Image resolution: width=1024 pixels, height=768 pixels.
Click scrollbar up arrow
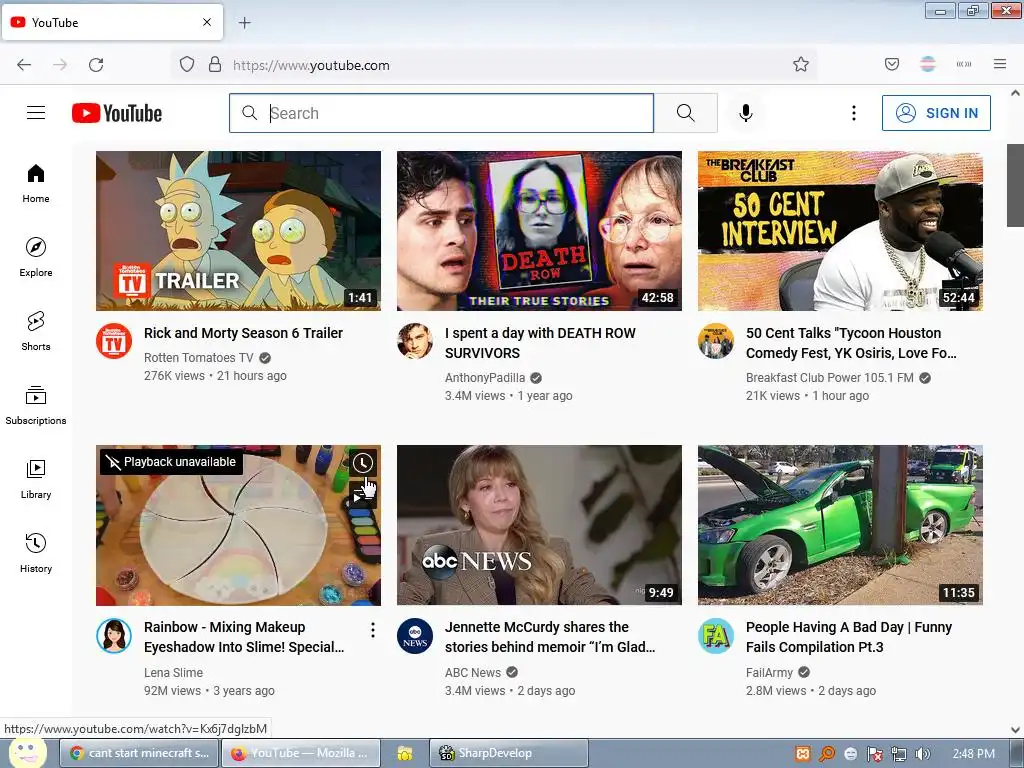coord(1016,93)
